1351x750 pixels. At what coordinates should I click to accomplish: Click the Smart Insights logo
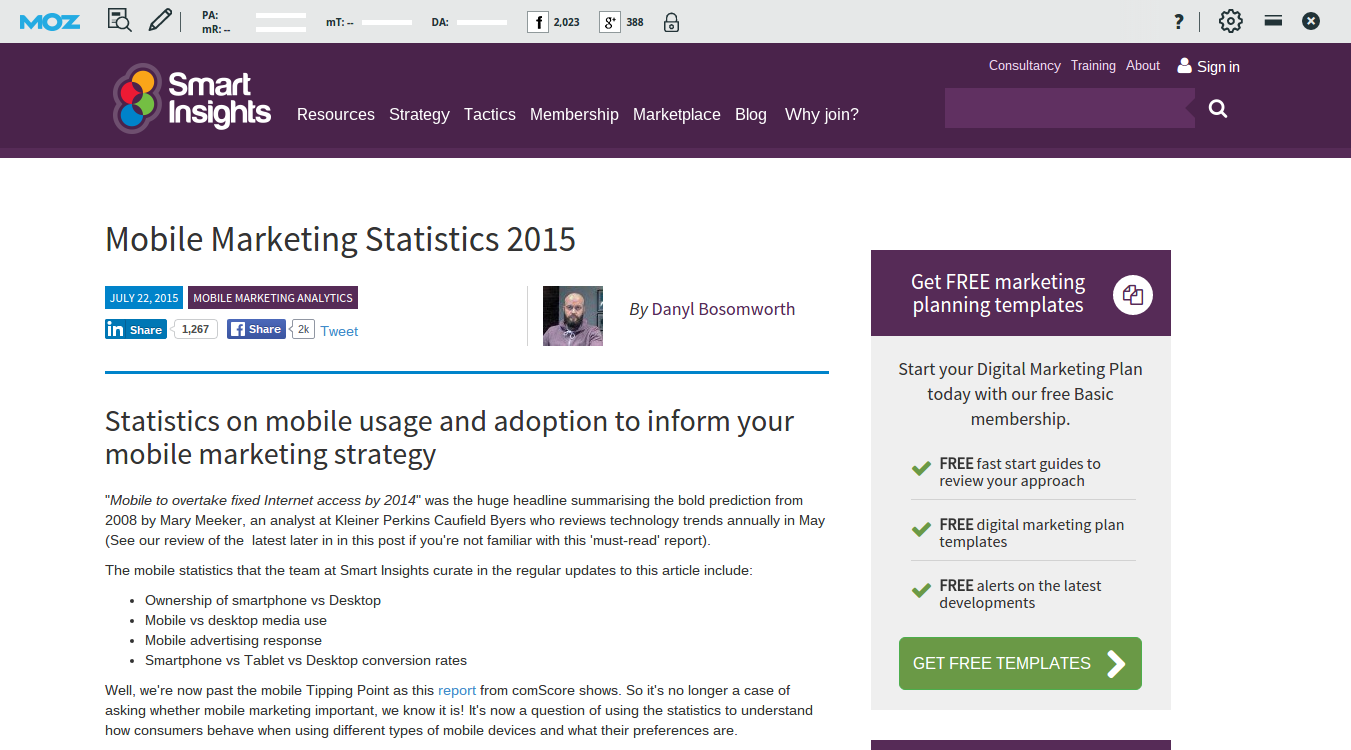(191, 98)
